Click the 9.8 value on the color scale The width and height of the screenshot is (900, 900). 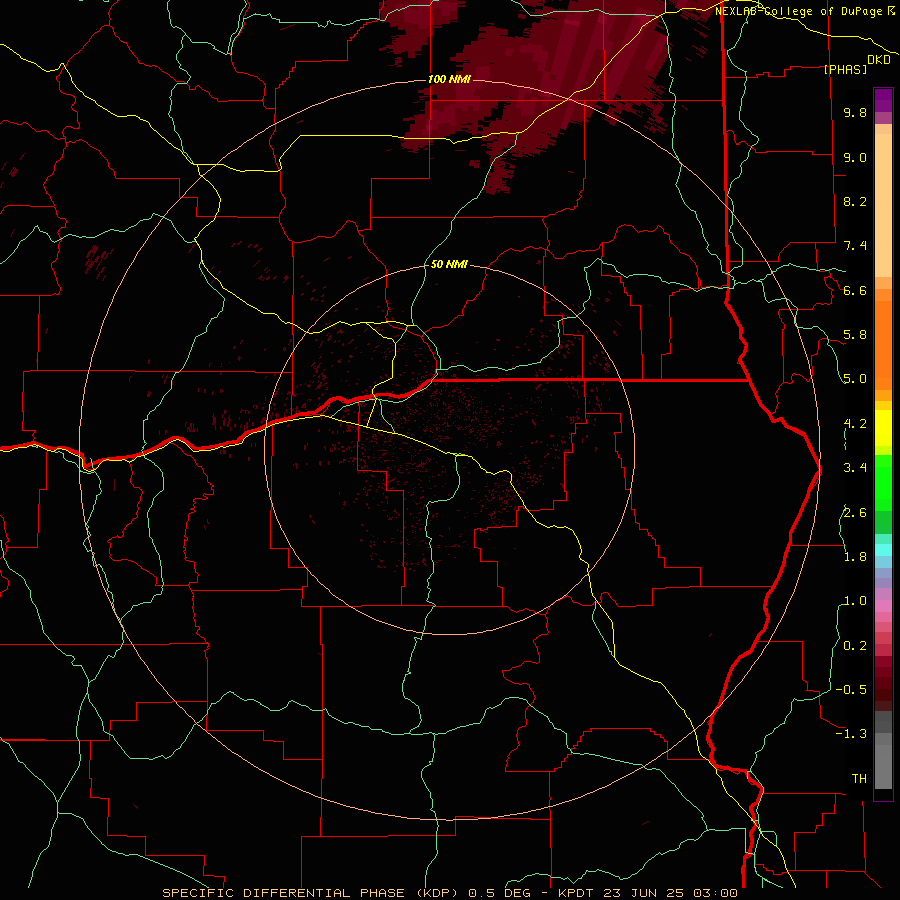[x=855, y=113]
